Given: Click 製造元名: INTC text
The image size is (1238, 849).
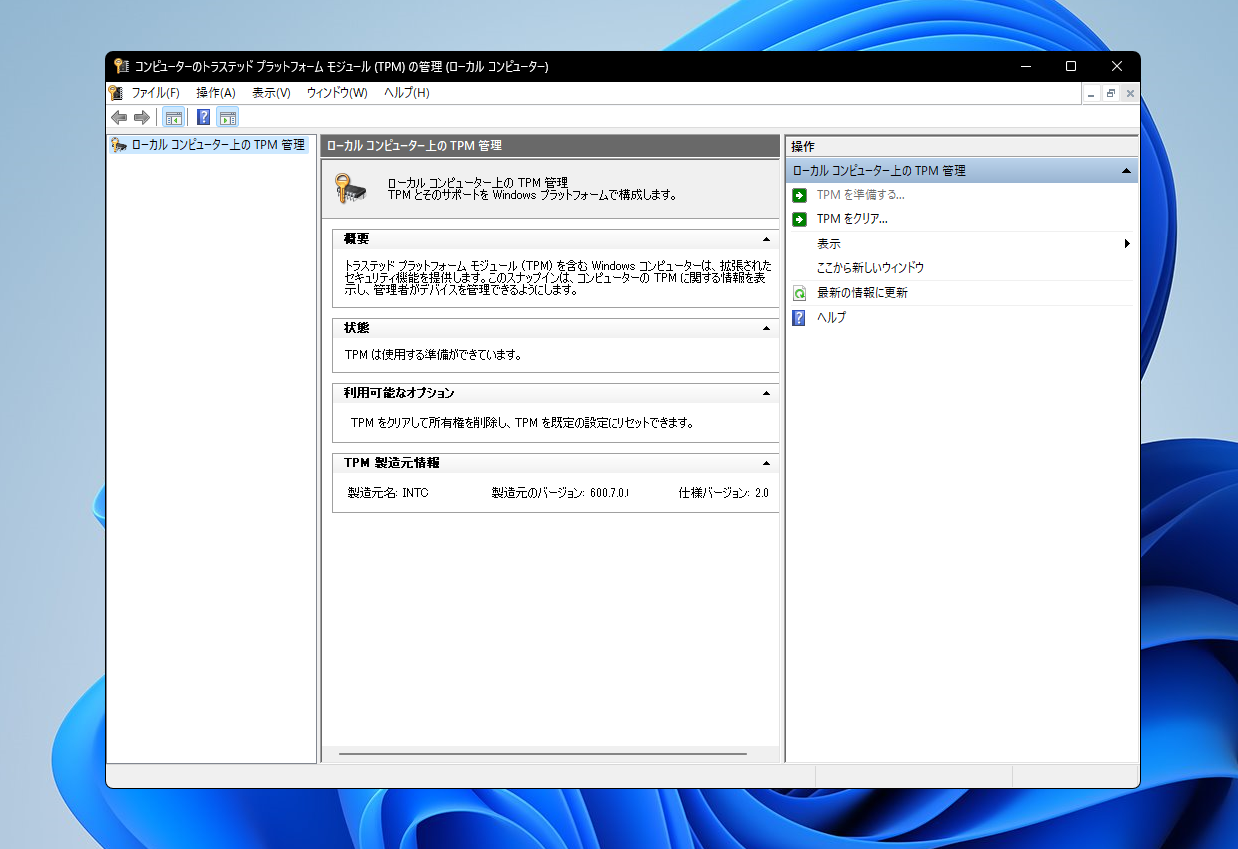Looking at the screenshot, I should point(388,493).
